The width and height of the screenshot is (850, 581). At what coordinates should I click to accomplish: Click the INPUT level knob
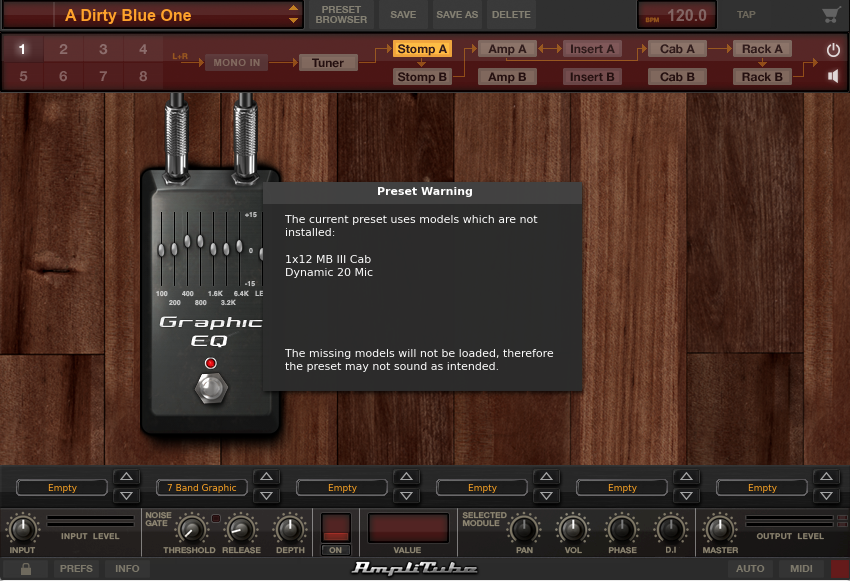click(x=22, y=528)
